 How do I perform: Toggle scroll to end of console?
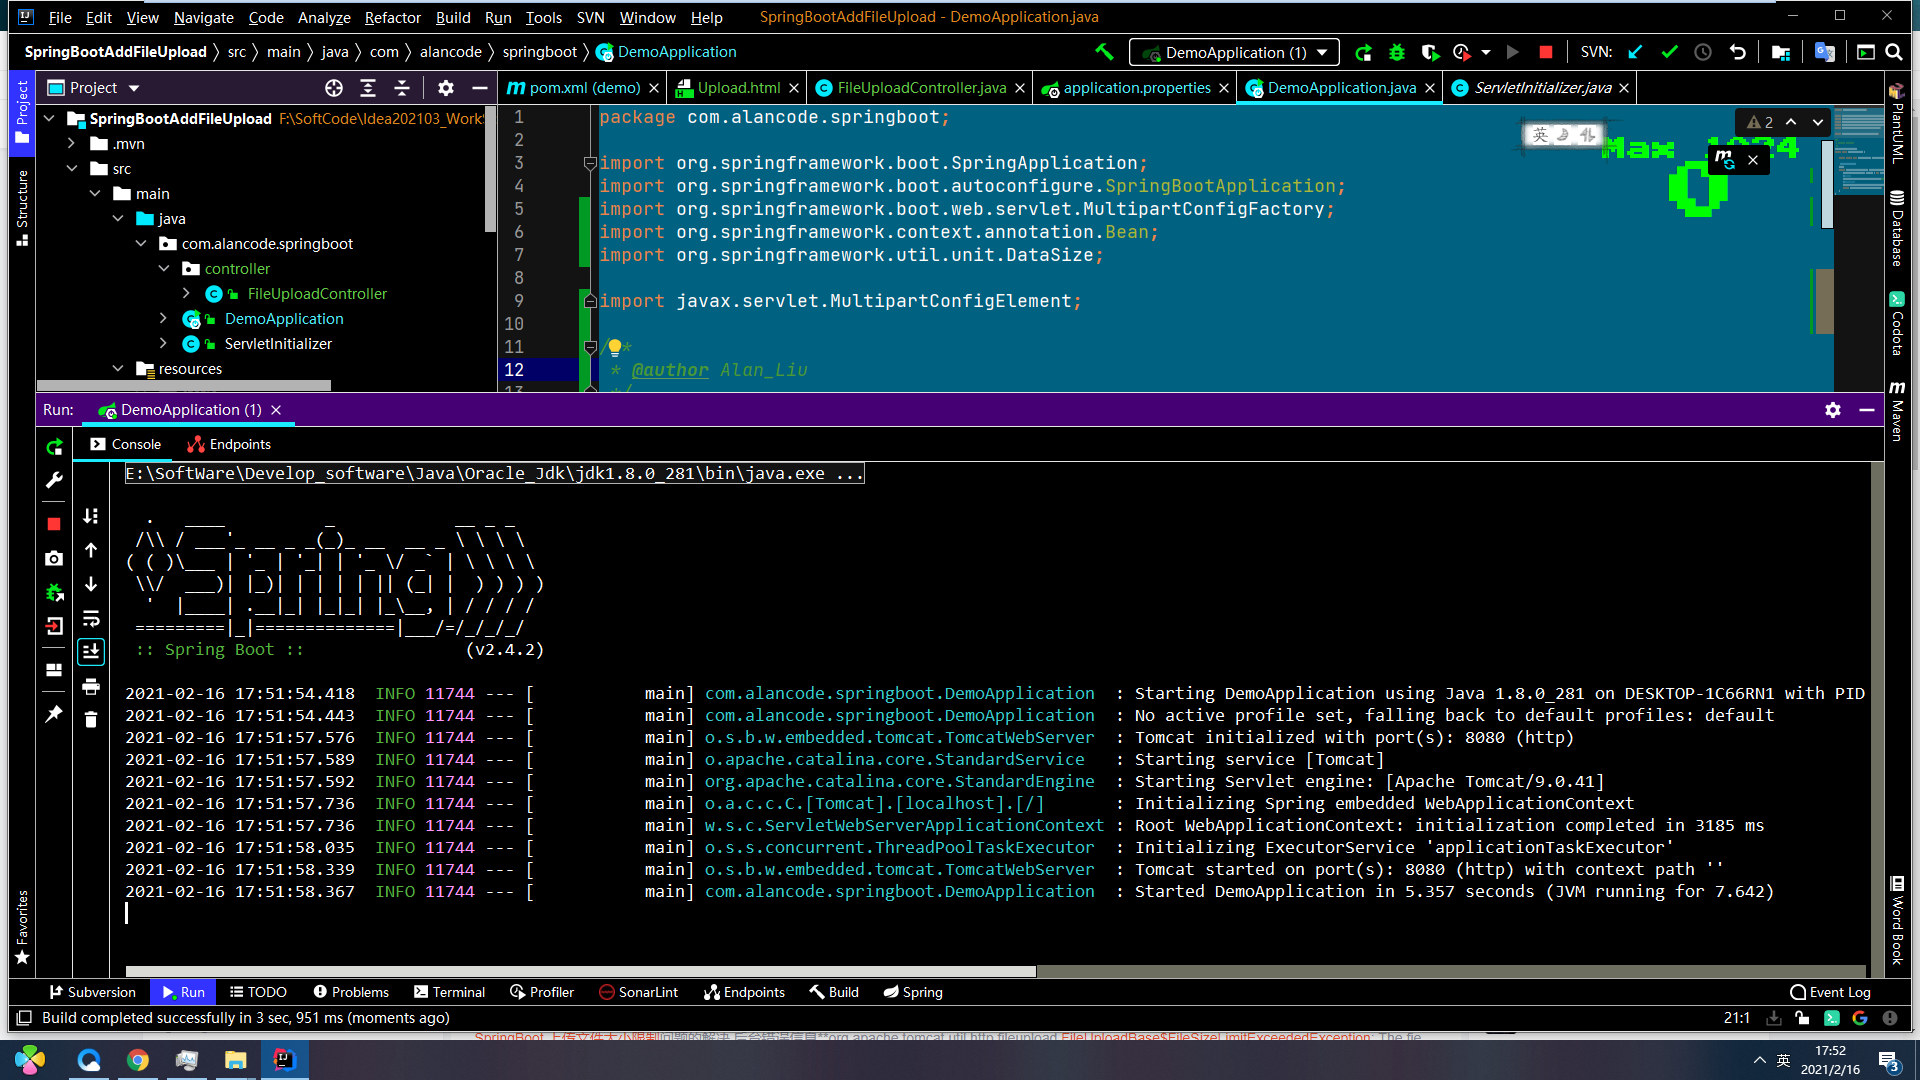click(91, 652)
